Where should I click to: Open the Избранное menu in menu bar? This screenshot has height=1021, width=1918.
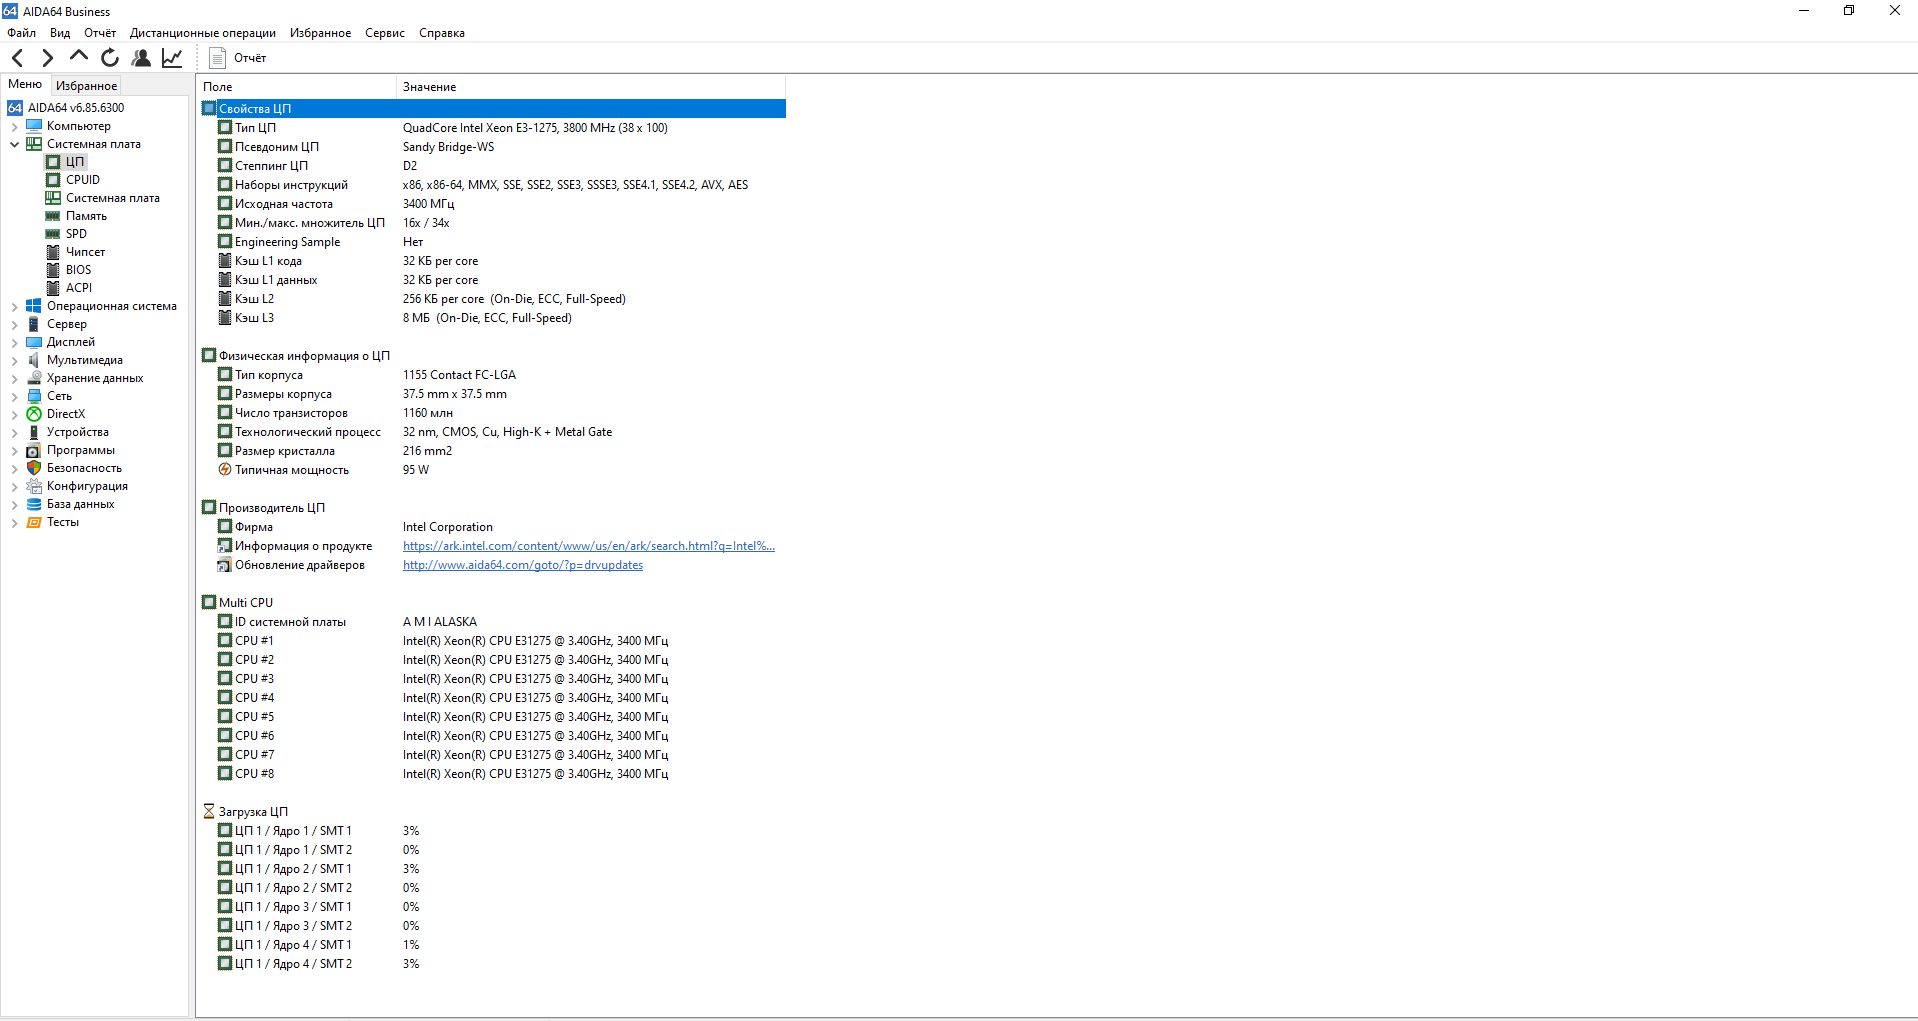(x=320, y=33)
